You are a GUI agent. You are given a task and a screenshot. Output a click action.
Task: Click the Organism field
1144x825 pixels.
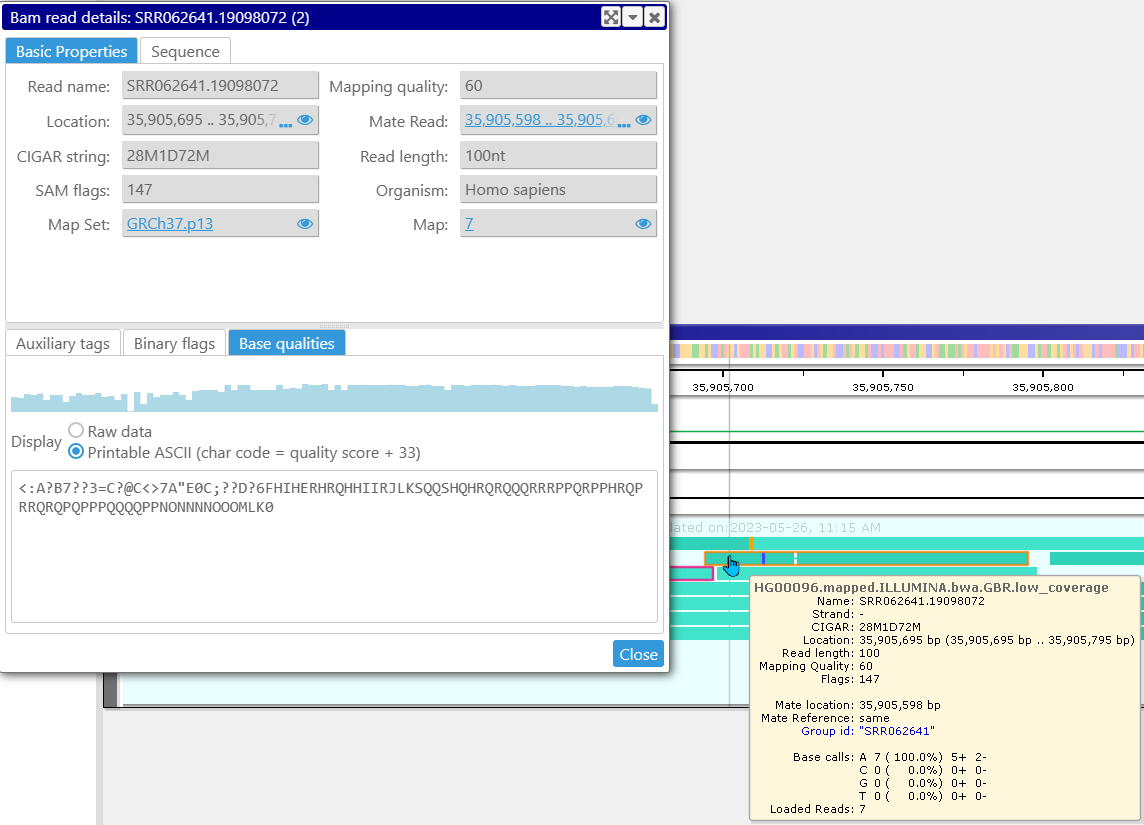558,190
